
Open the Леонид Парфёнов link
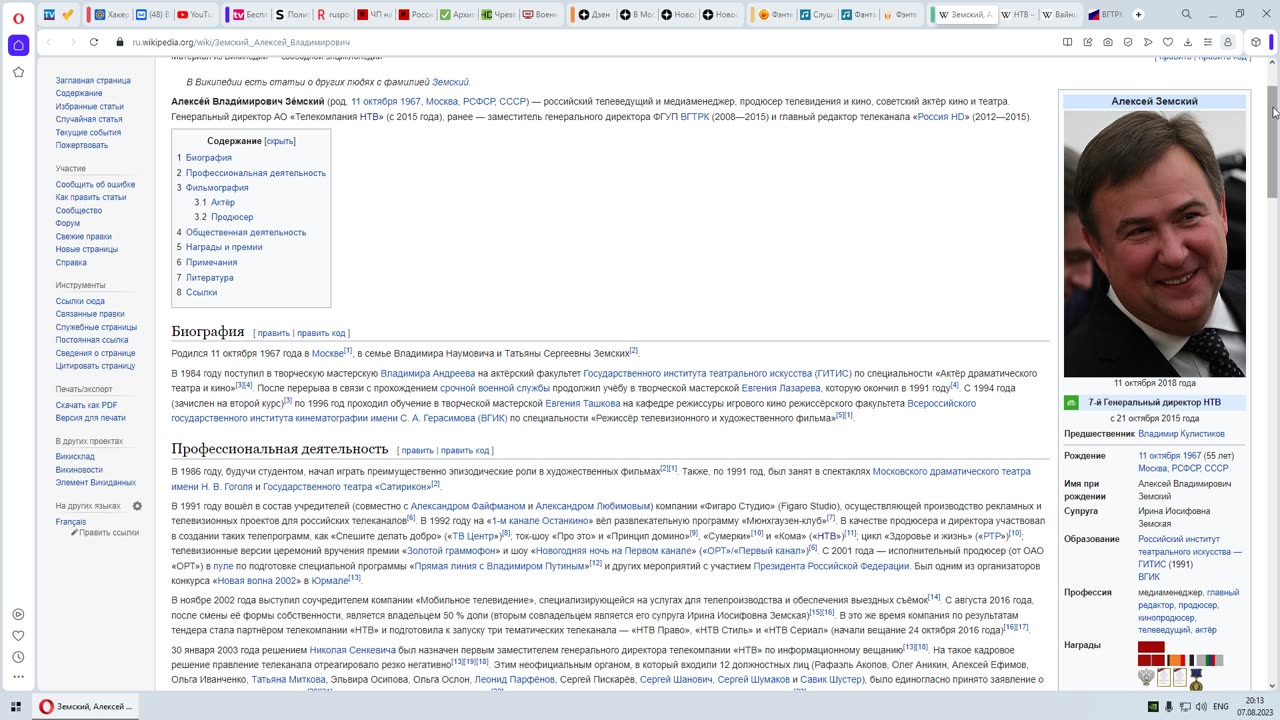pyautogui.click(x=514, y=680)
